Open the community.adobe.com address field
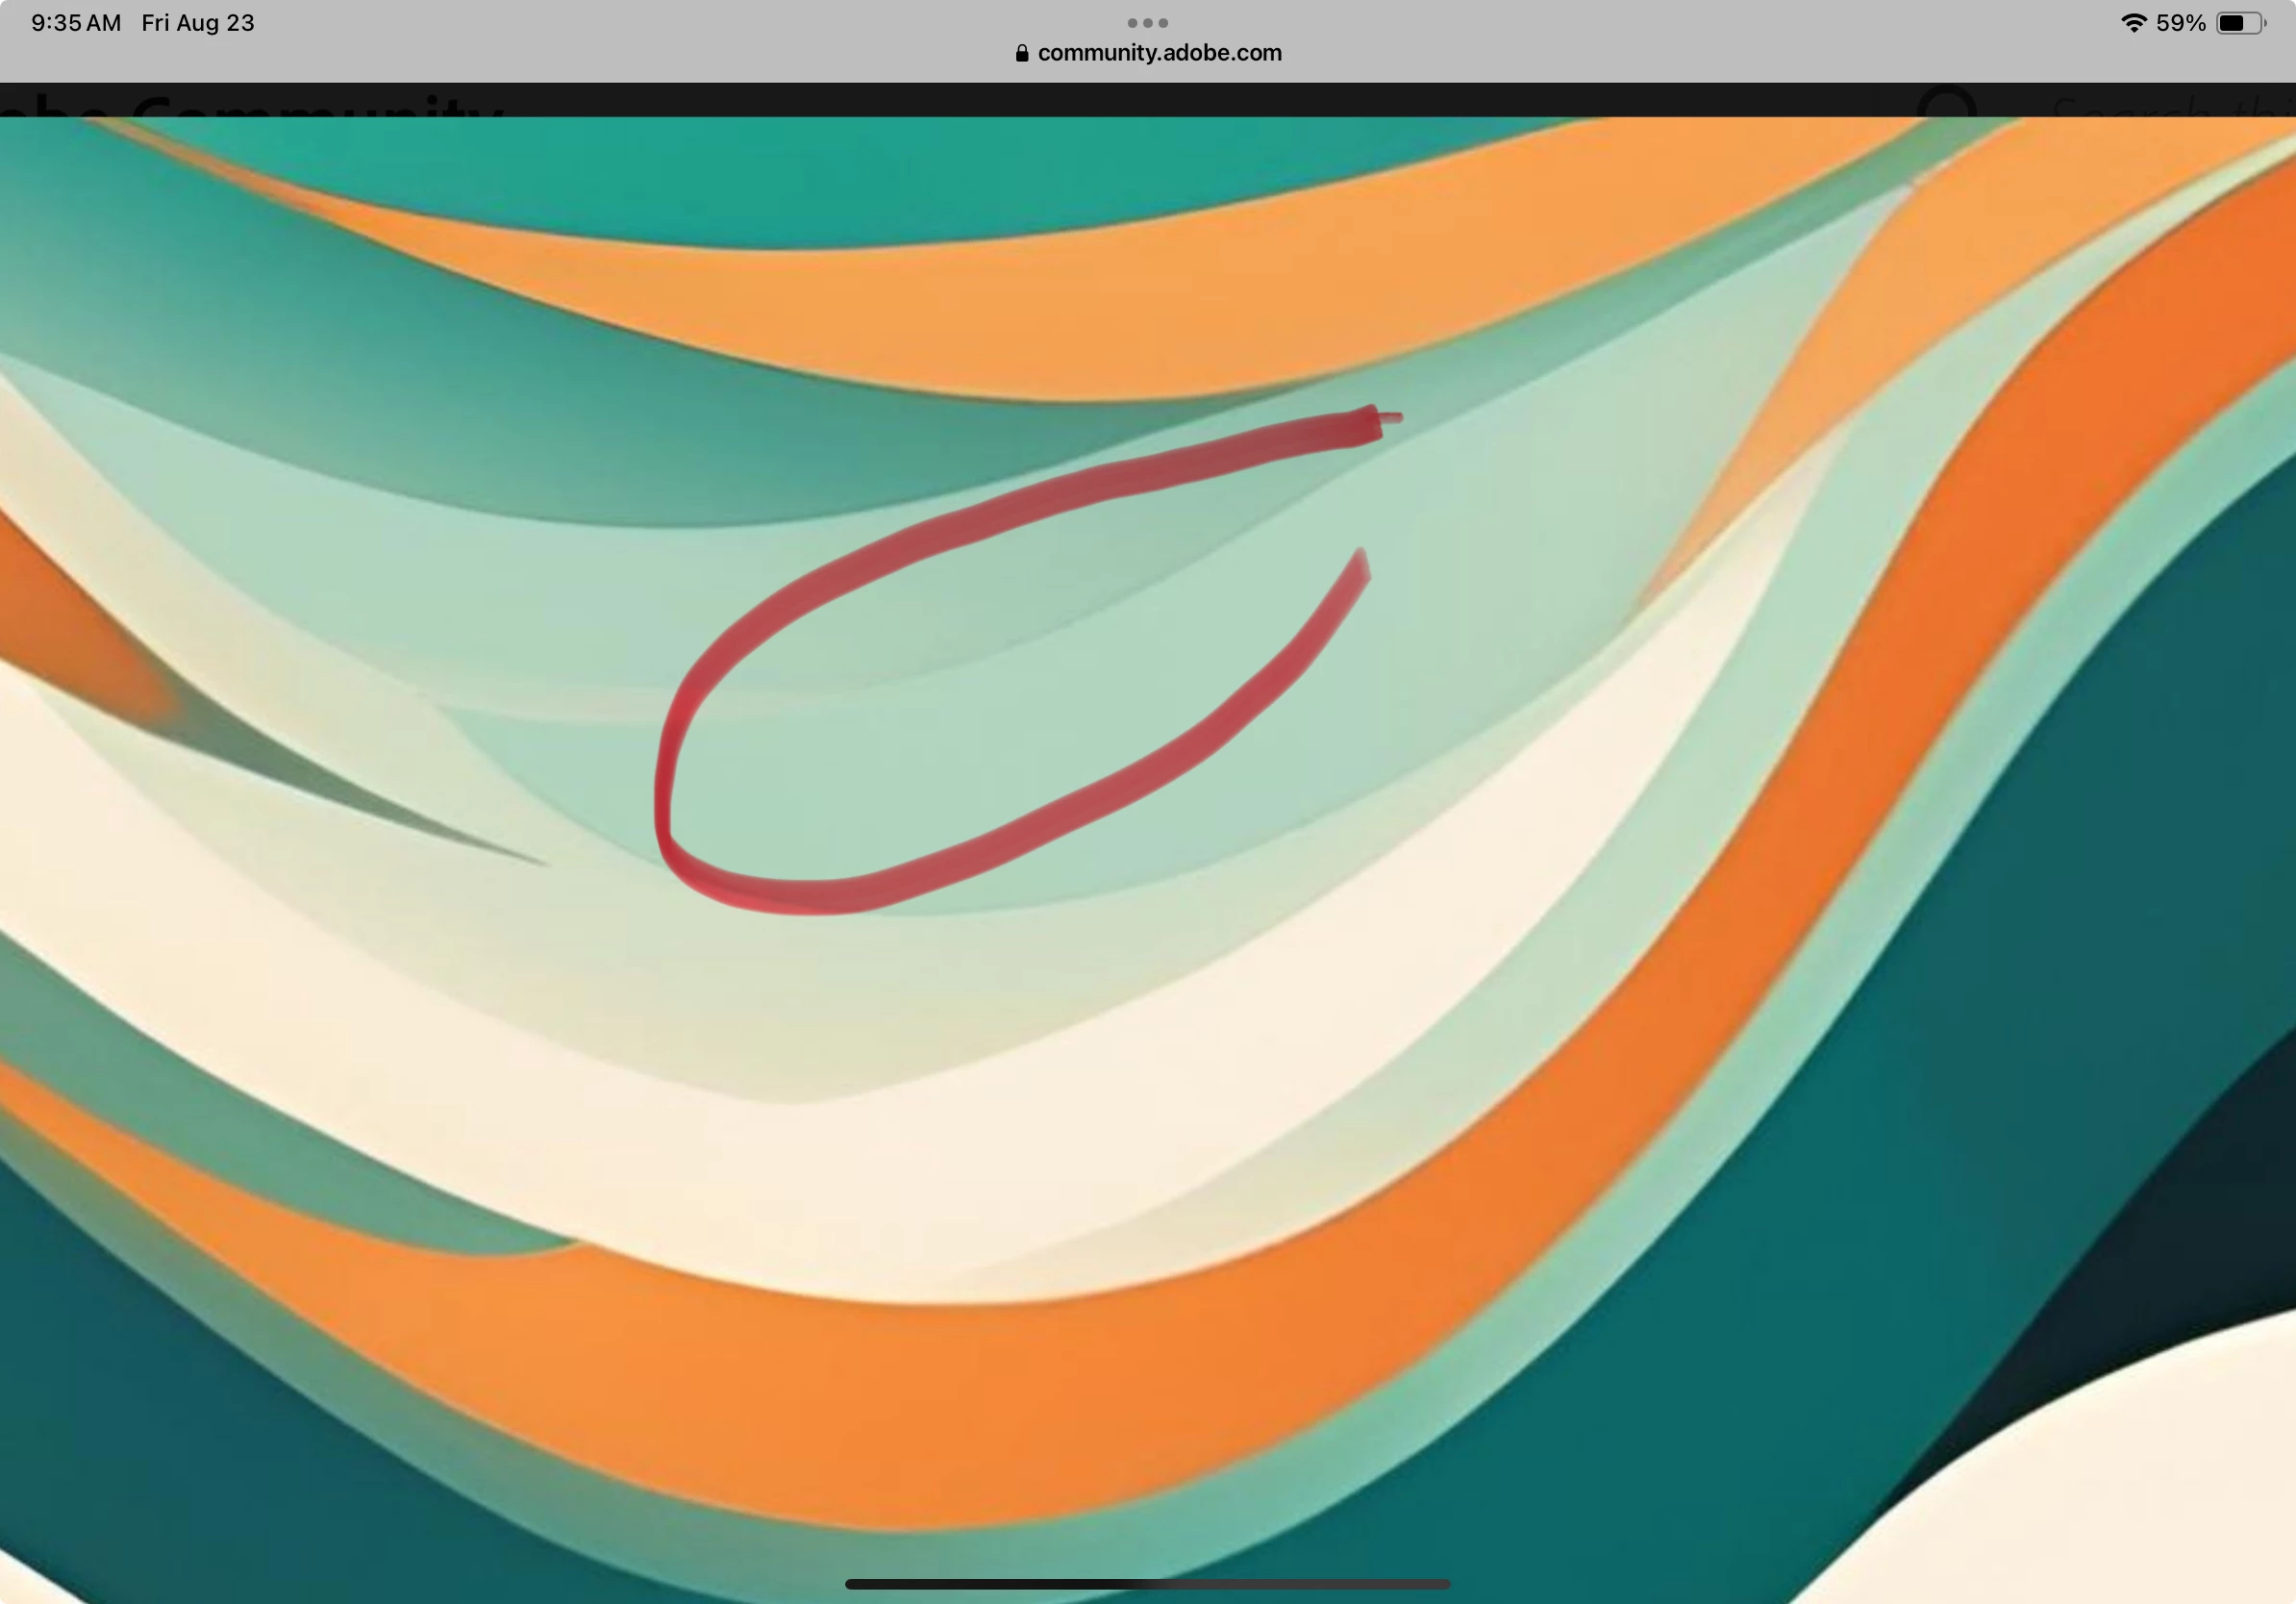The height and width of the screenshot is (1604, 2296). 1158,53
